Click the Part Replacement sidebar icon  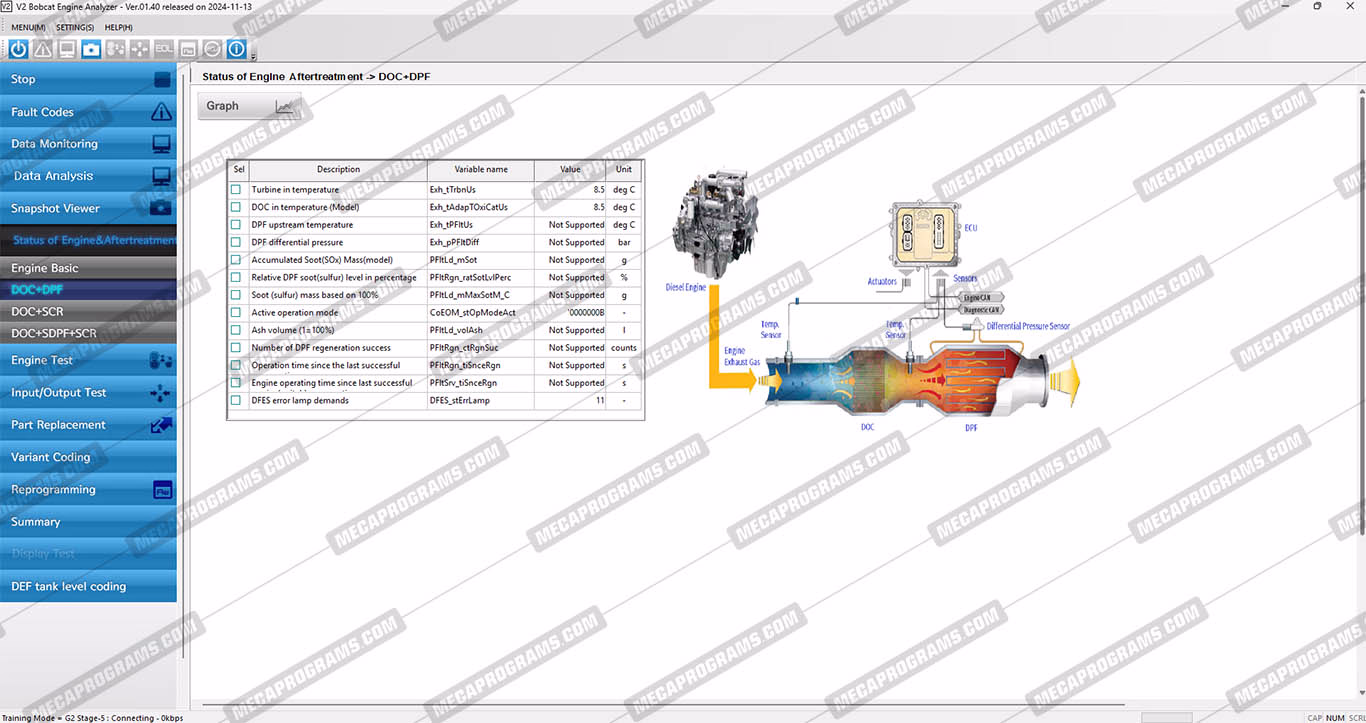[x=161, y=425]
